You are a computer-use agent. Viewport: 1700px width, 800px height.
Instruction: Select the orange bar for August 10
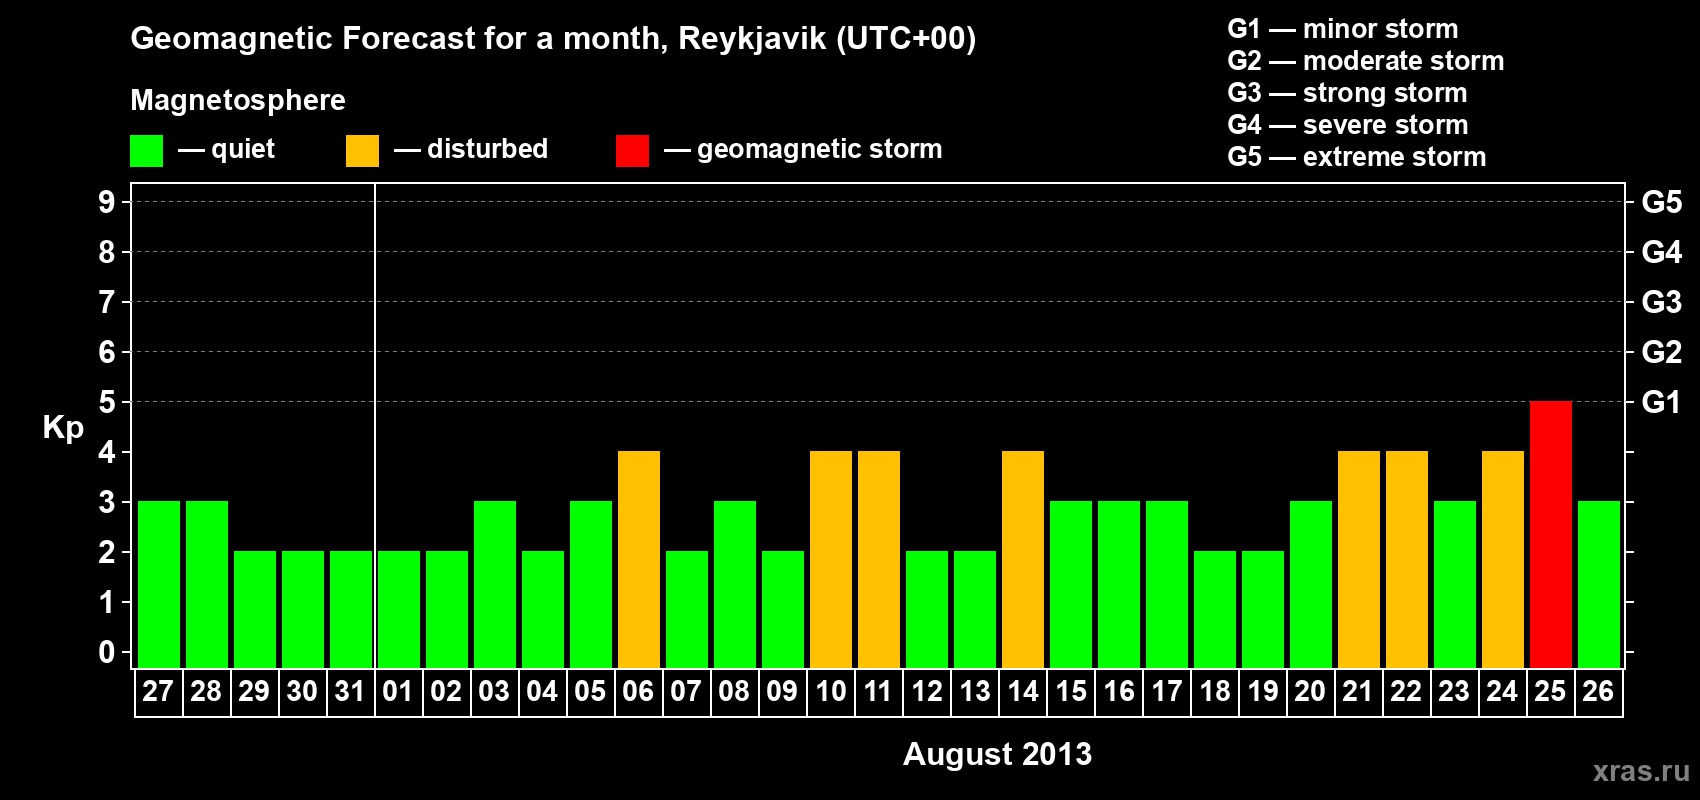point(831,559)
